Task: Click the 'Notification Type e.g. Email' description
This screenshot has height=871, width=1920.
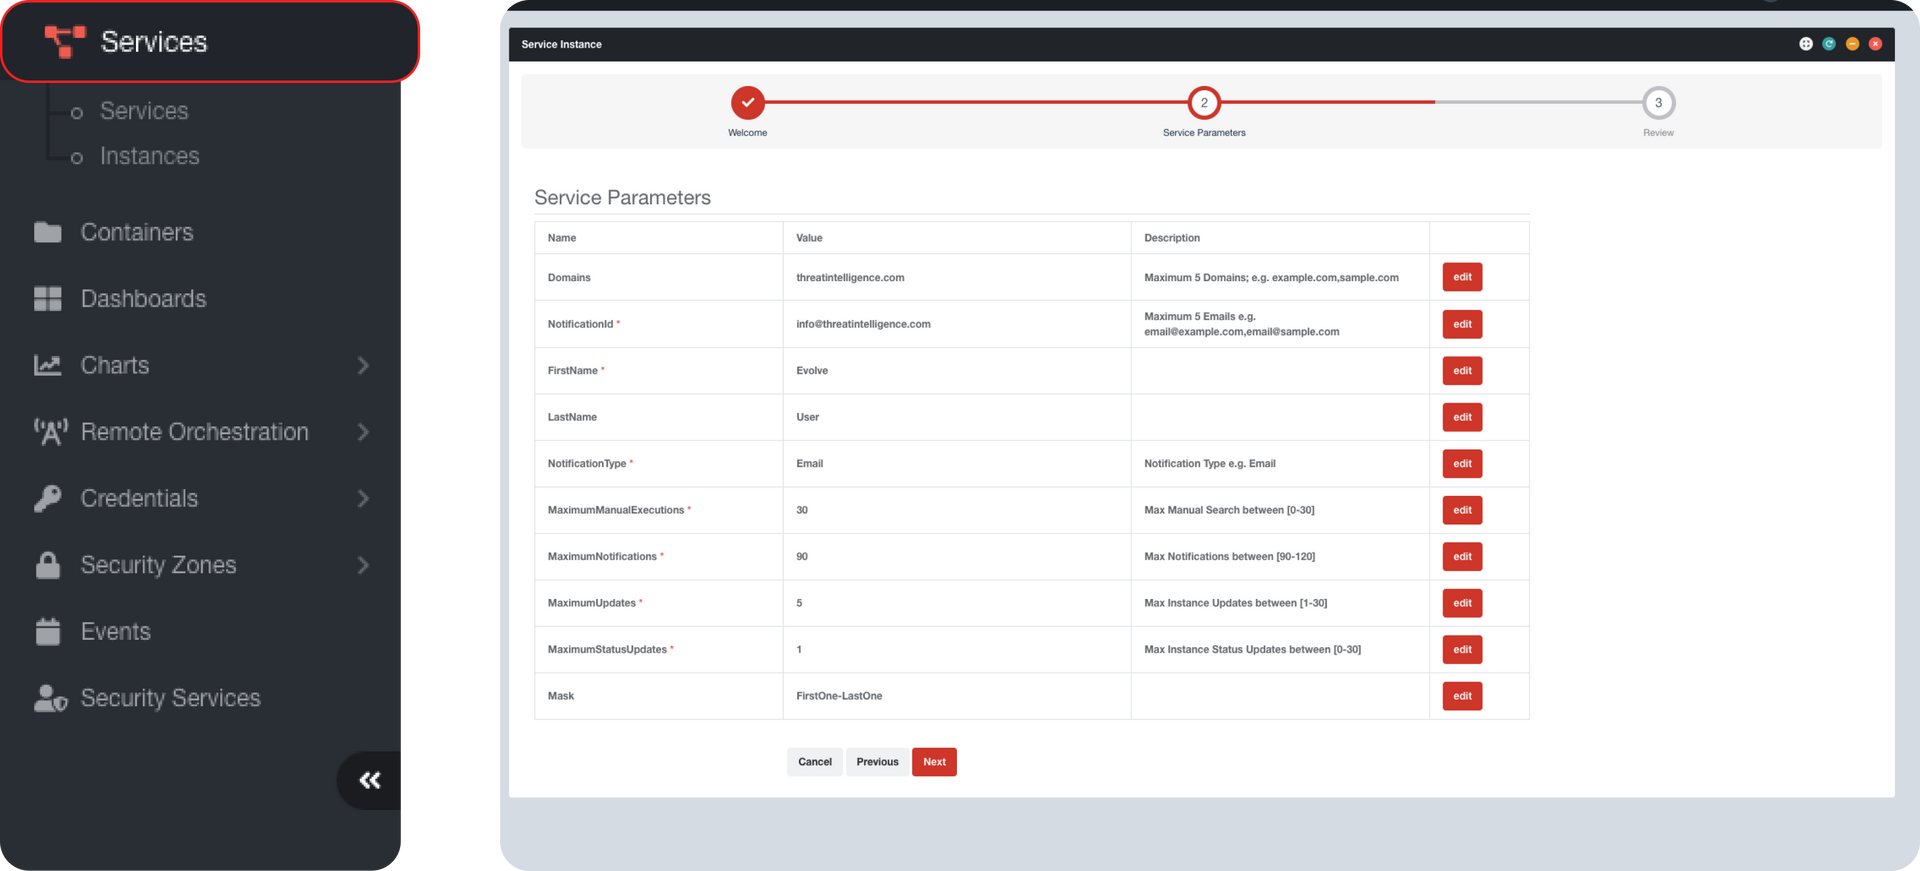Action: [x=1210, y=464]
